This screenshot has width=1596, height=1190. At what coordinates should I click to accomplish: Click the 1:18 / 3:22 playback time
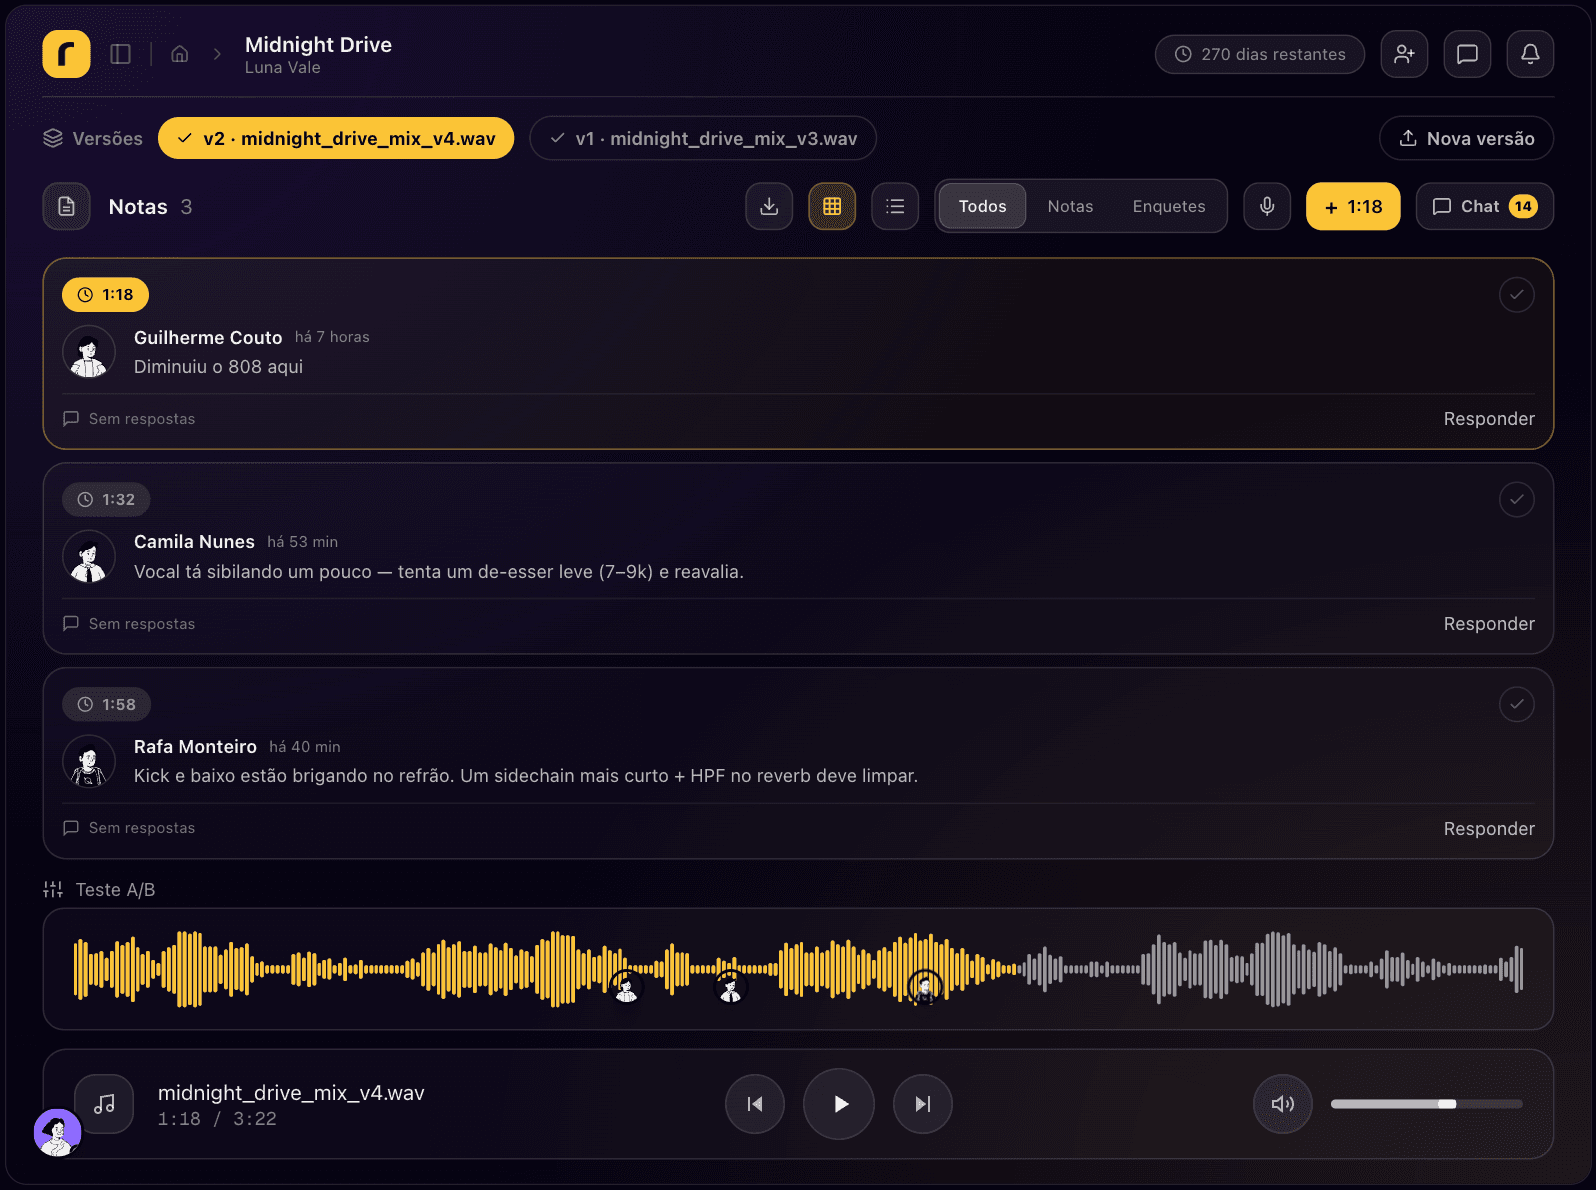pyautogui.click(x=217, y=1119)
